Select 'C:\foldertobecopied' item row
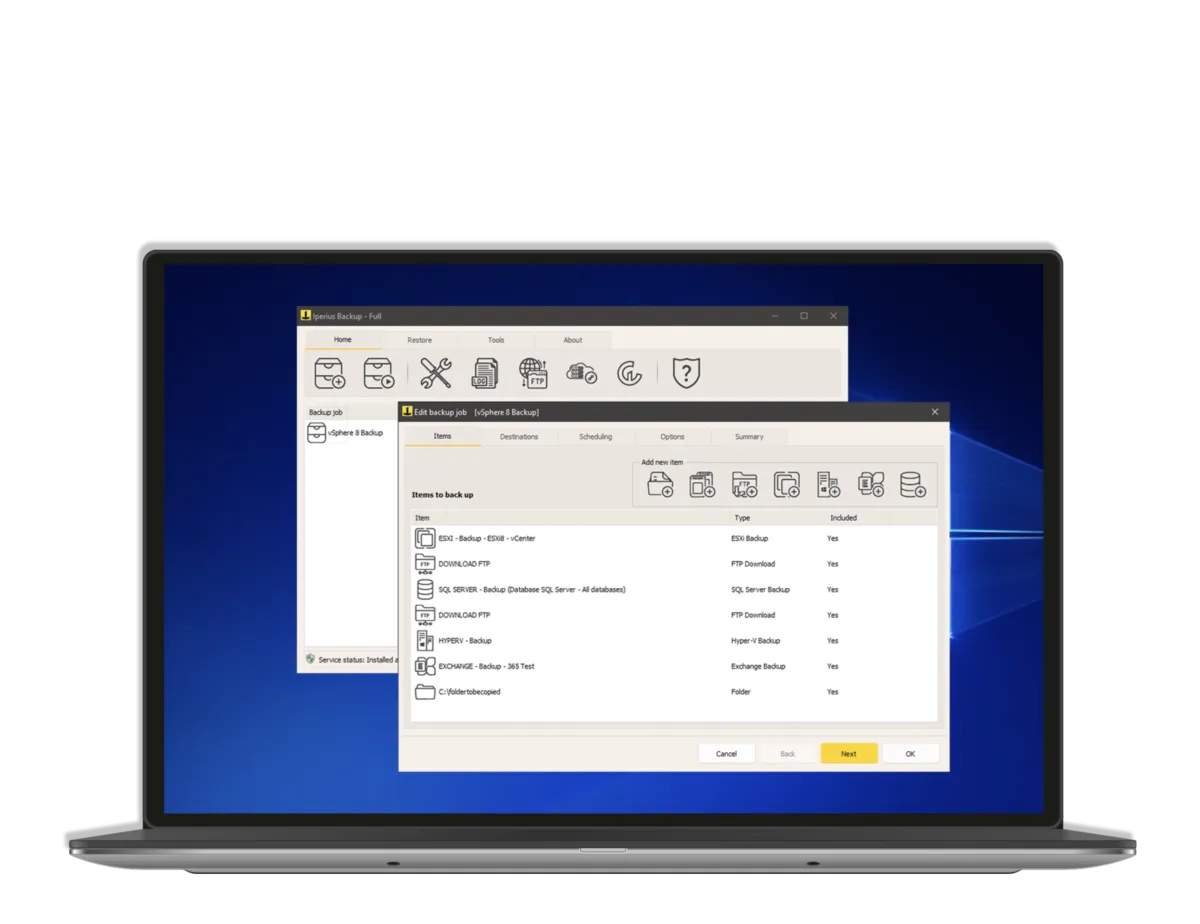This screenshot has height=924, width=1200. 675,692
